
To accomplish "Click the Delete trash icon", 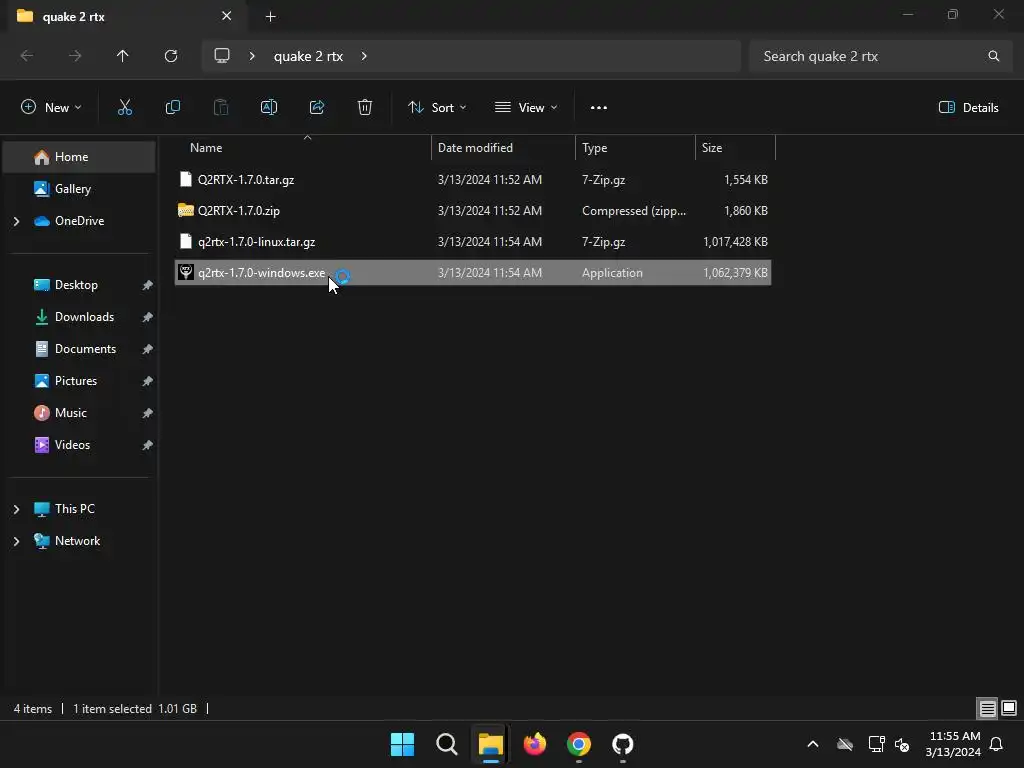I will 365,108.
